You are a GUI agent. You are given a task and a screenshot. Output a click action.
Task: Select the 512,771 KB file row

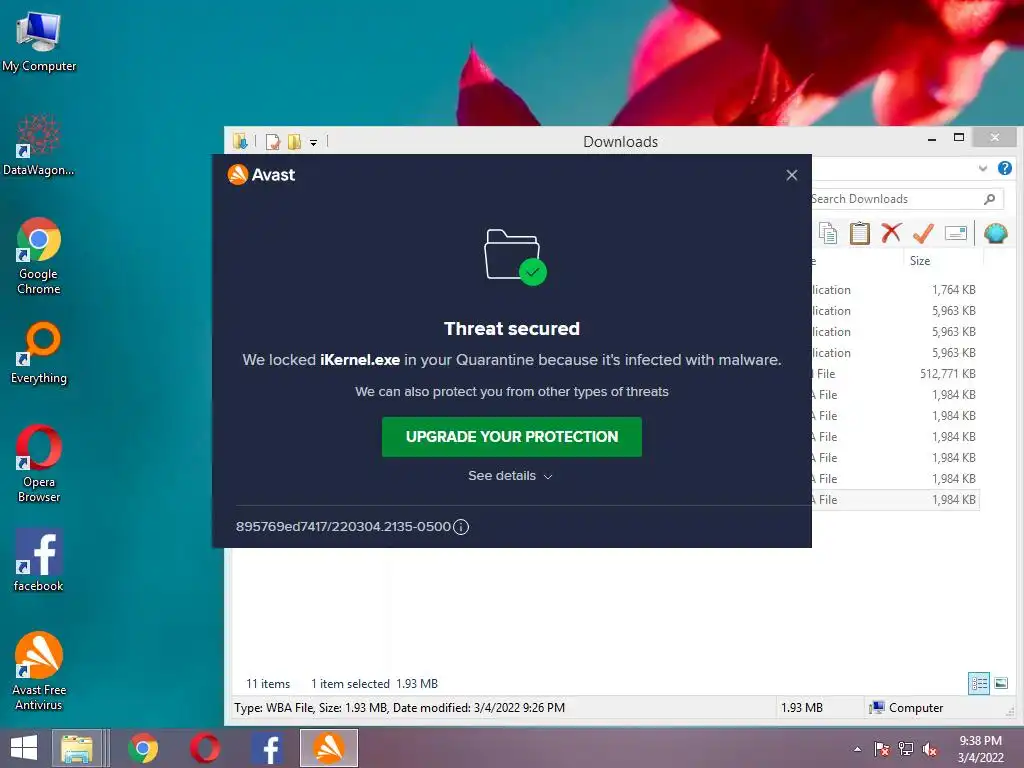[x=895, y=374]
